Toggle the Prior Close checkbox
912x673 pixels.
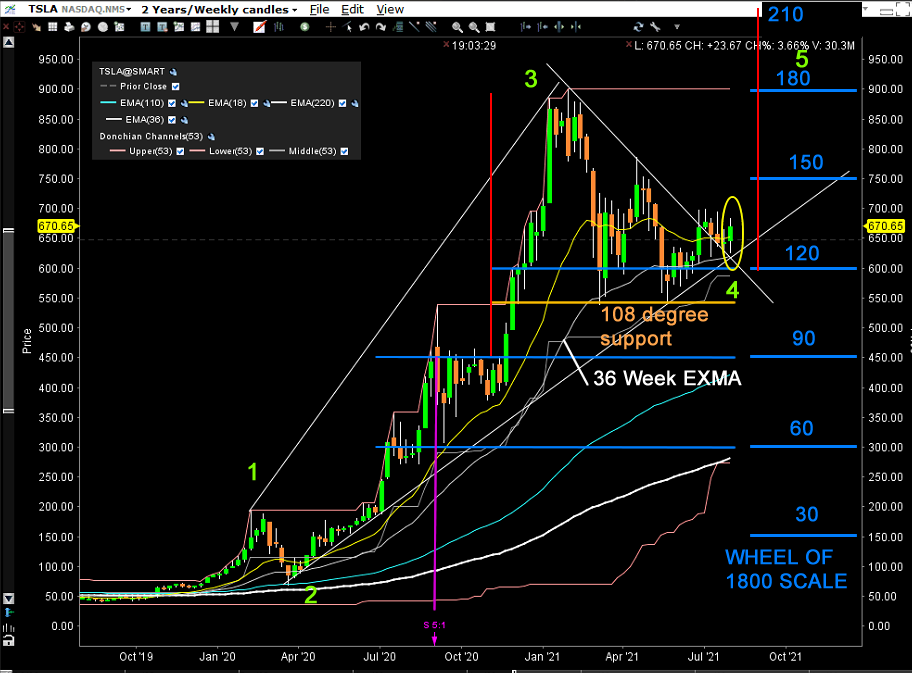click(x=176, y=87)
